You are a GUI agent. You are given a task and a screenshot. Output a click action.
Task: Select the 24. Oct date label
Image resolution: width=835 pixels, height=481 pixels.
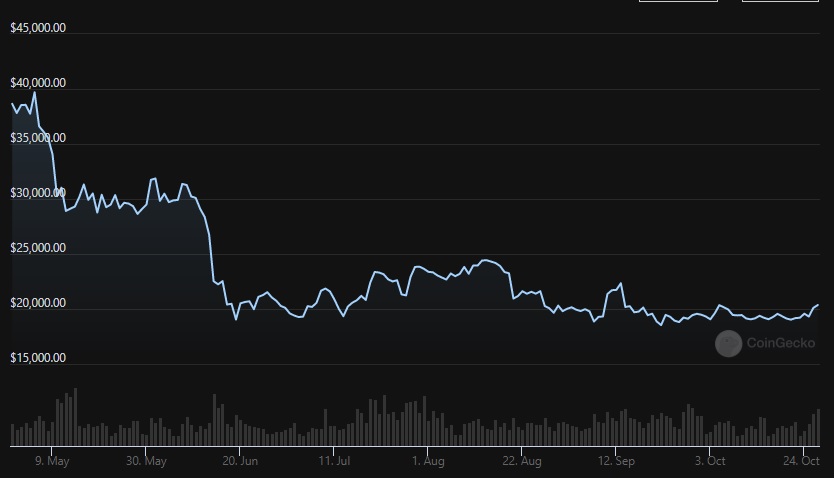pyautogui.click(x=801, y=461)
